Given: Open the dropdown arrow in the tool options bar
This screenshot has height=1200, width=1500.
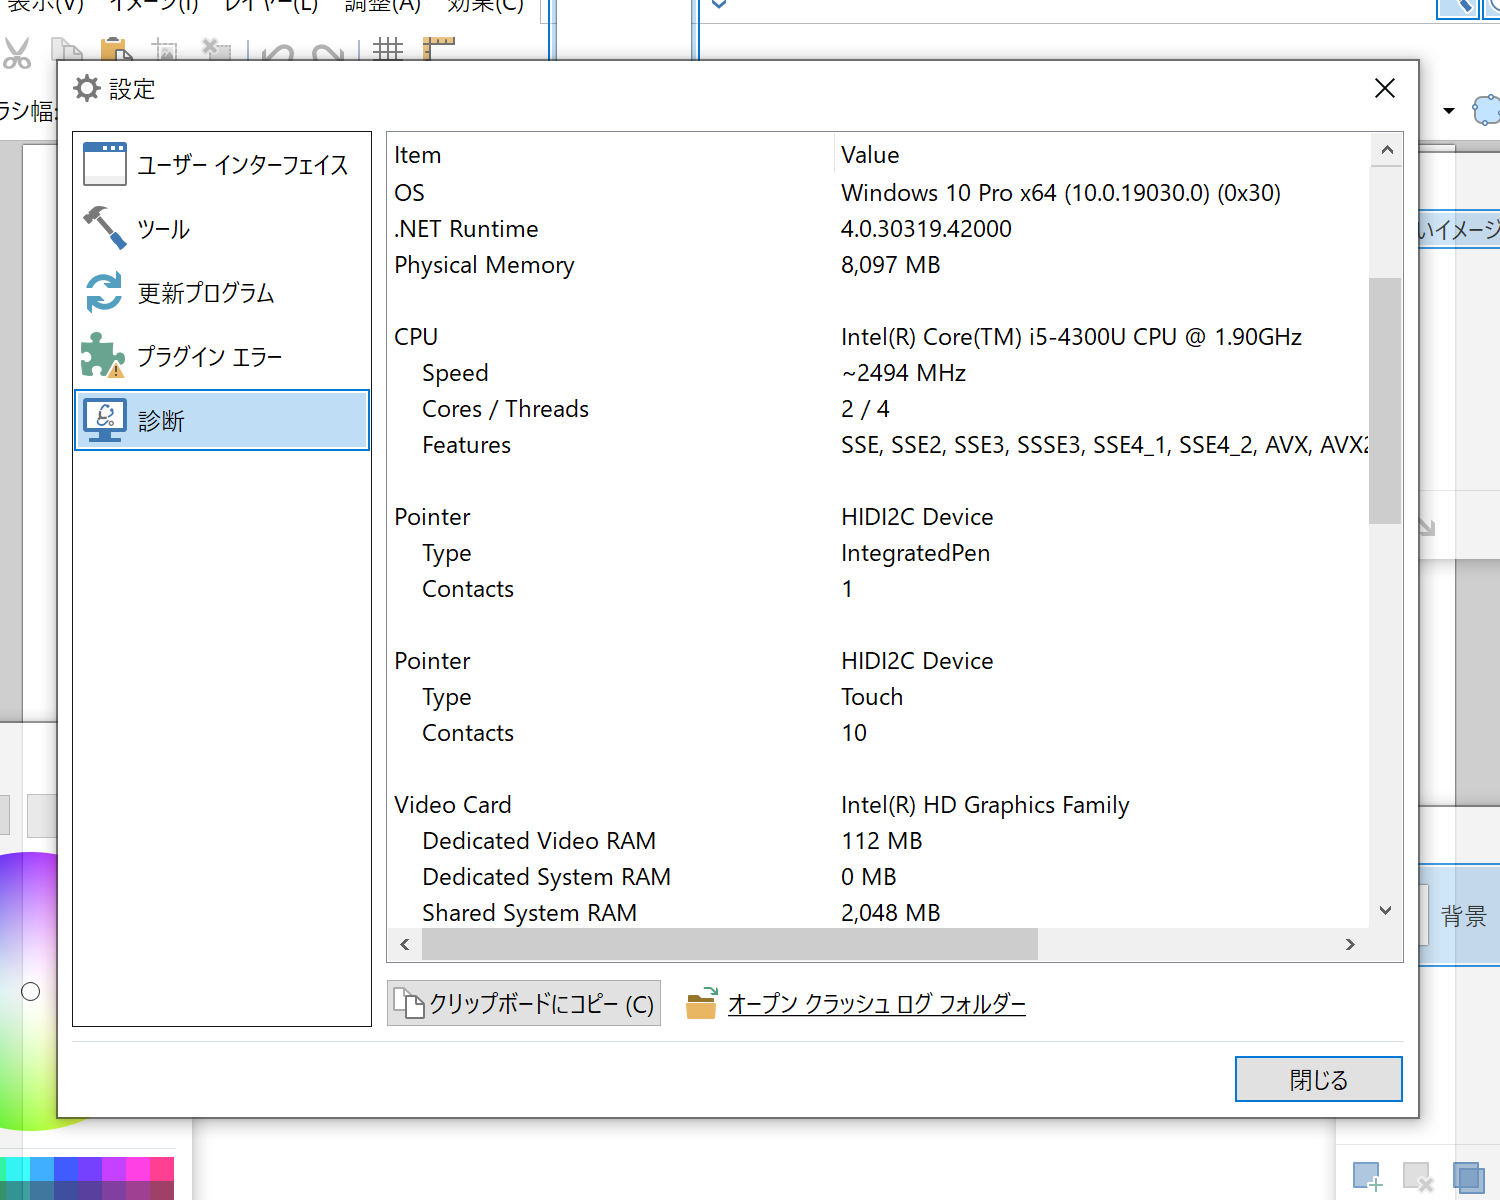Looking at the screenshot, I should tap(1449, 110).
